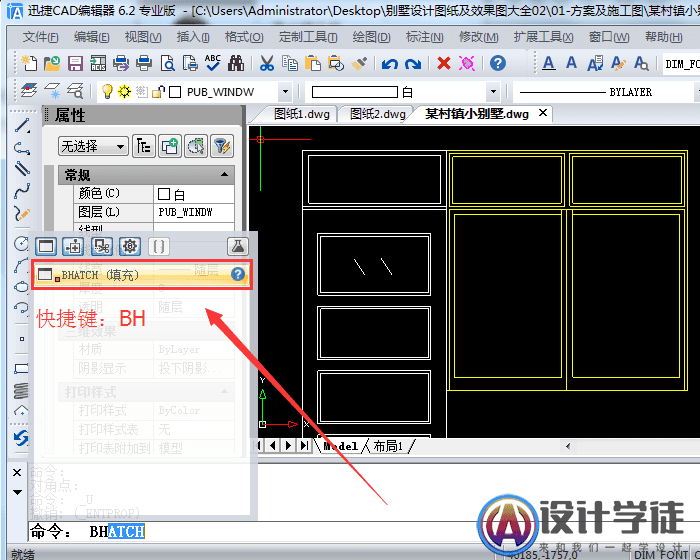700x560 pixels.
Task: Click the color bar swatch in toolbar
Action: click(x=354, y=92)
